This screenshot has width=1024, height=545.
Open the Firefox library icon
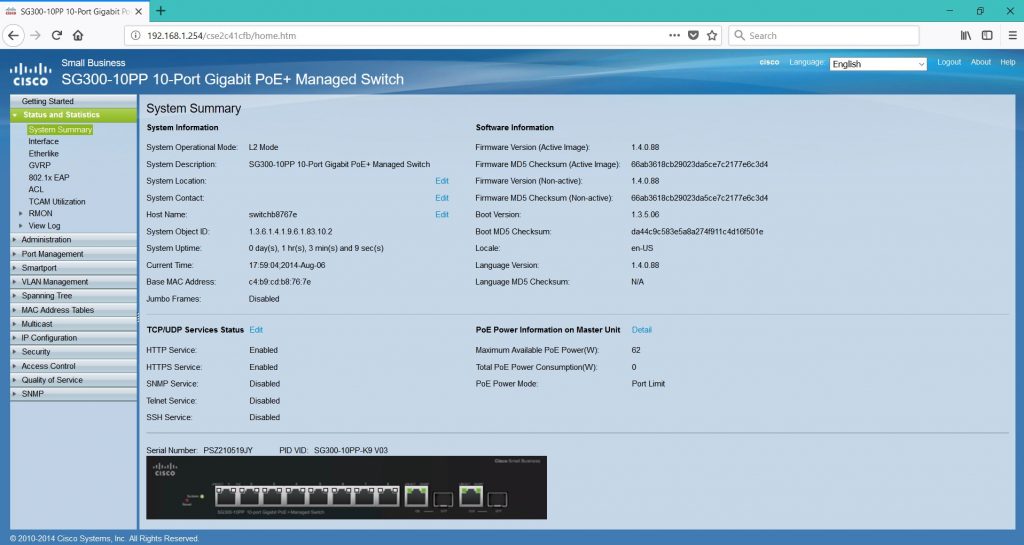coord(965,35)
